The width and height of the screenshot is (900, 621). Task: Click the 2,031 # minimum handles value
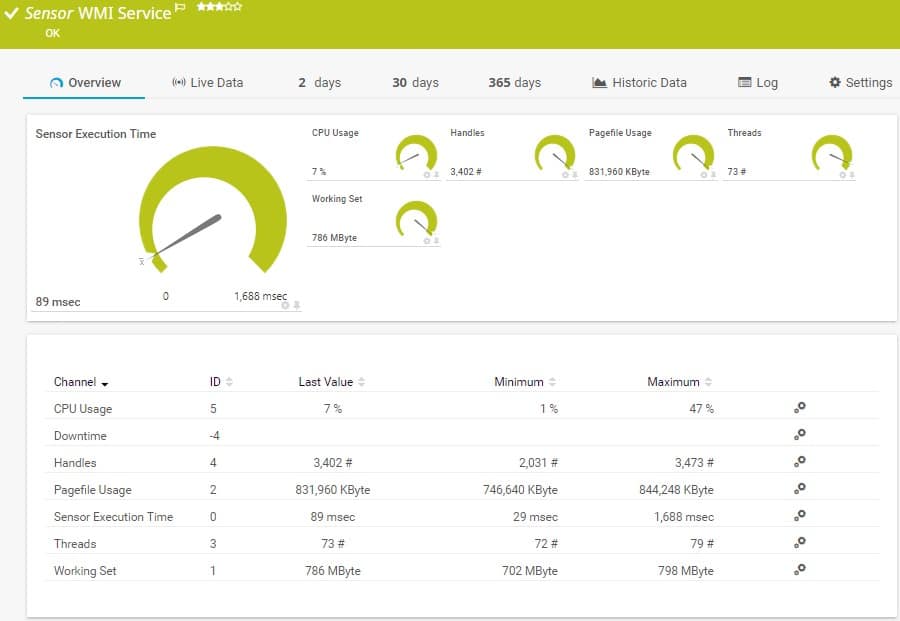tap(538, 463)
